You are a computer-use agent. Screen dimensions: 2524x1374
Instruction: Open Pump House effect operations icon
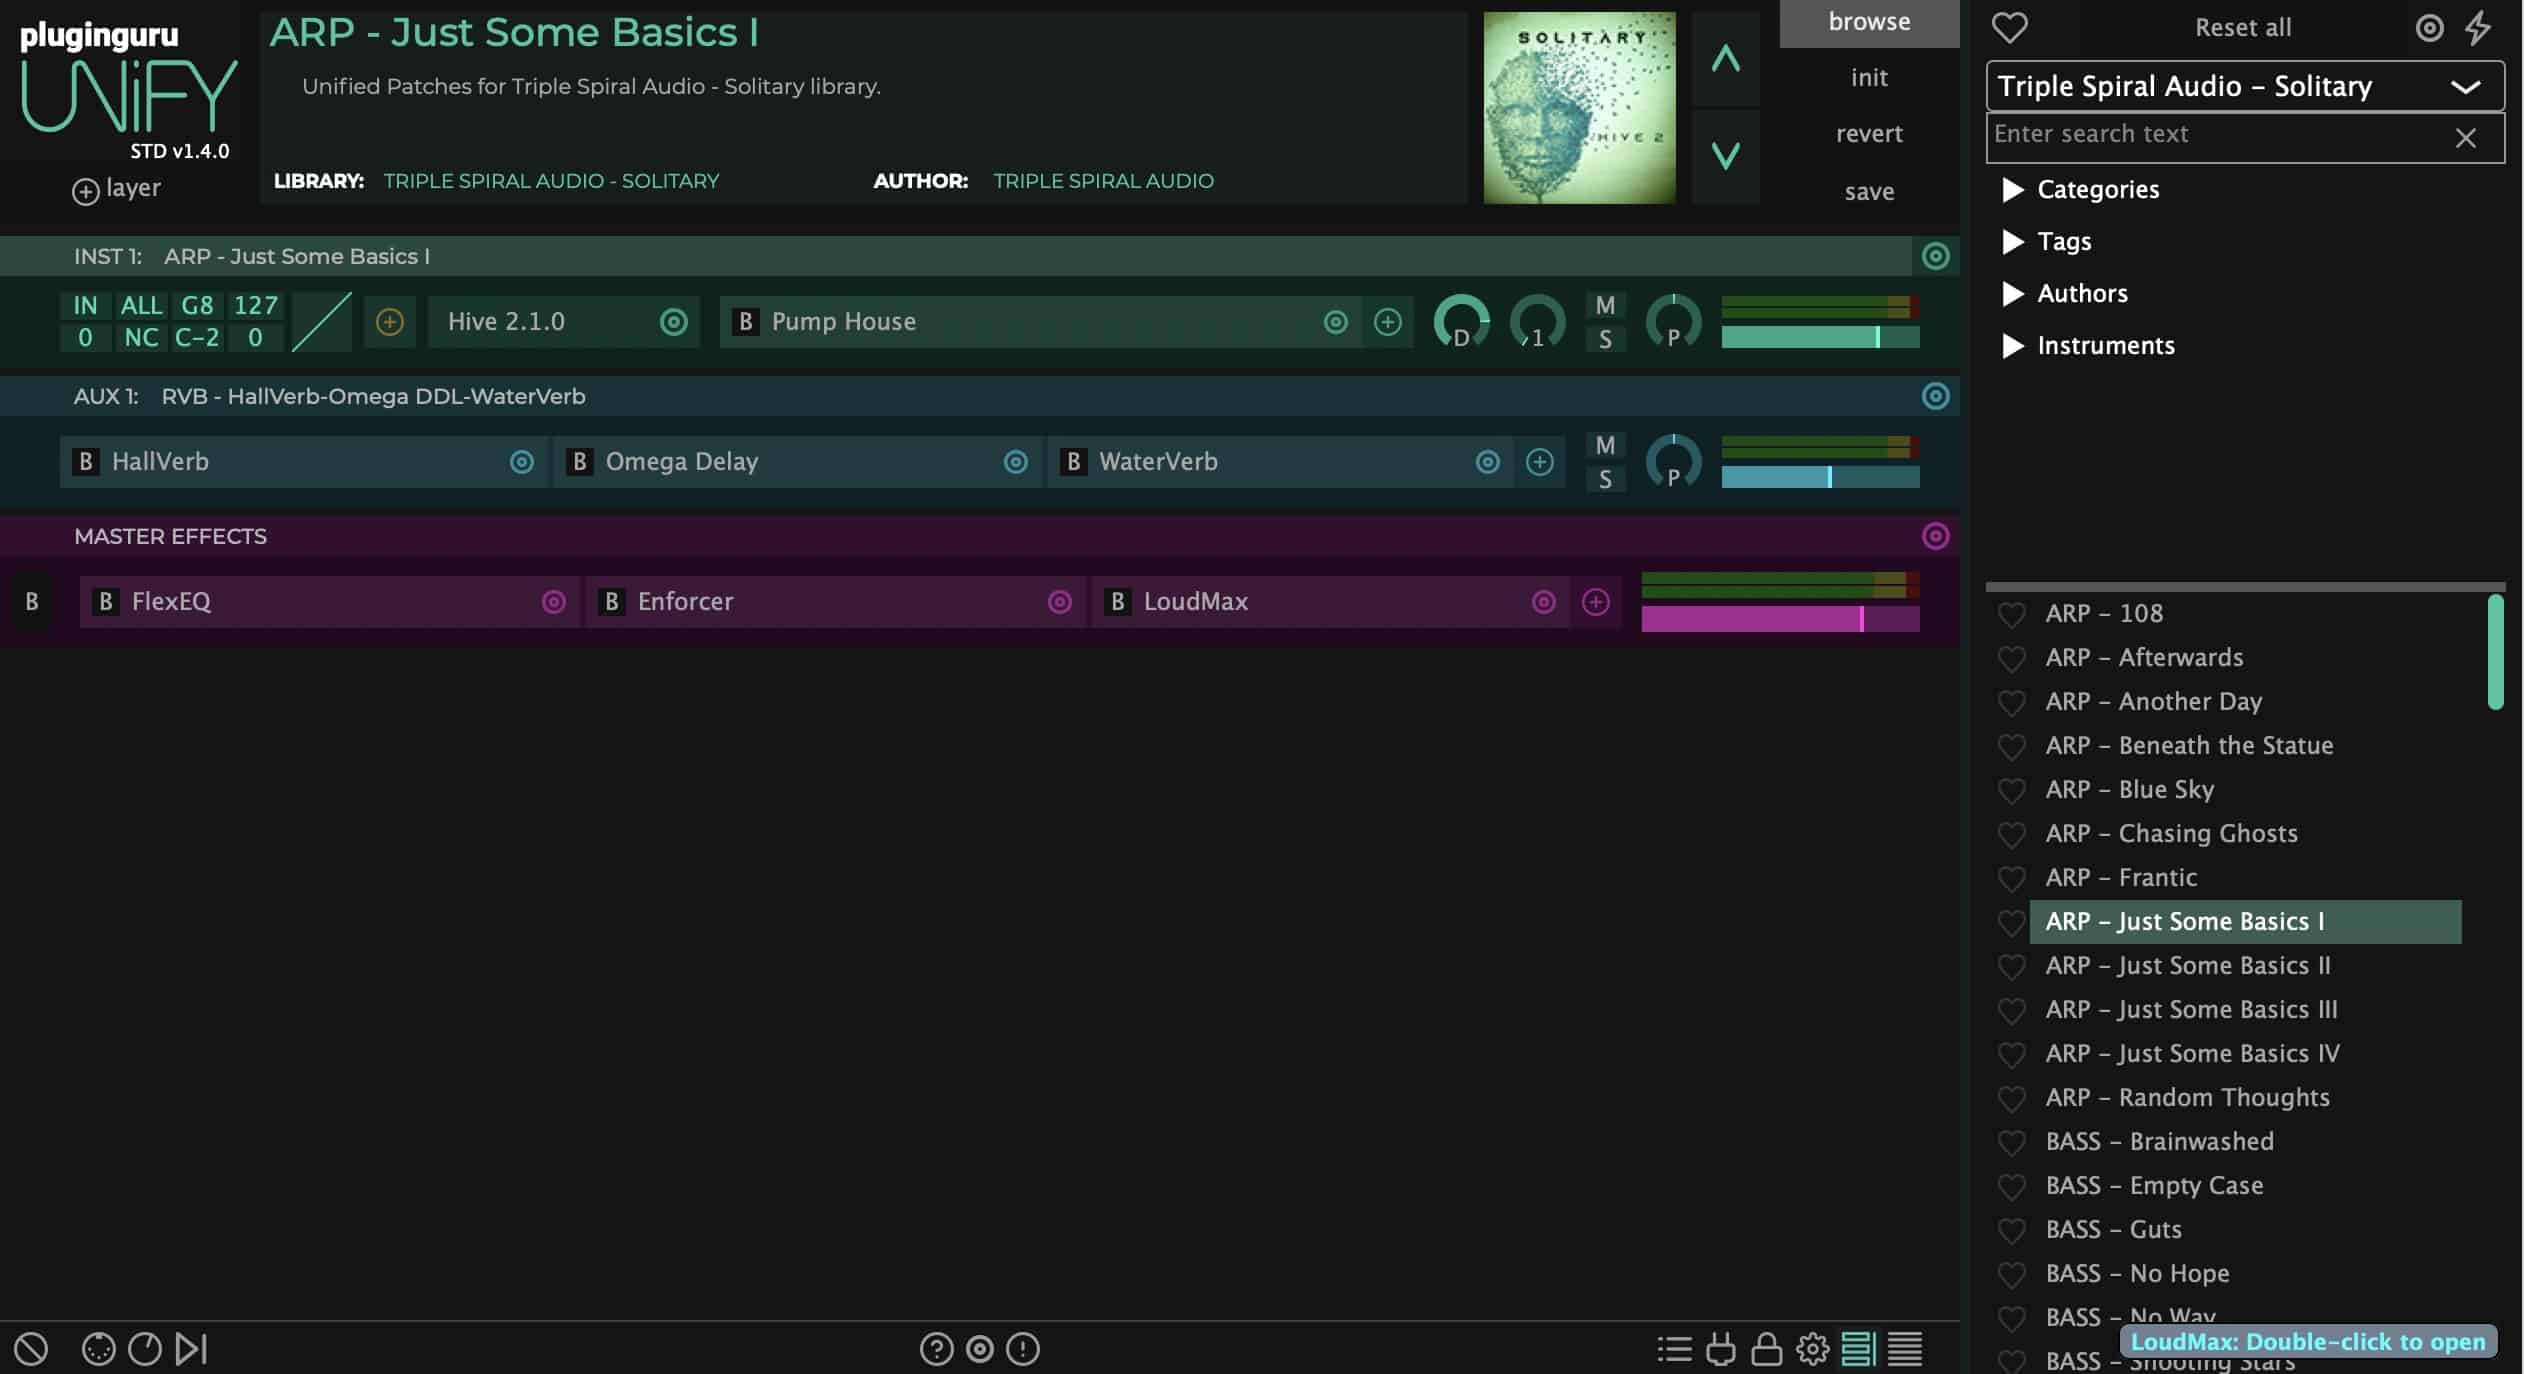1335,322
